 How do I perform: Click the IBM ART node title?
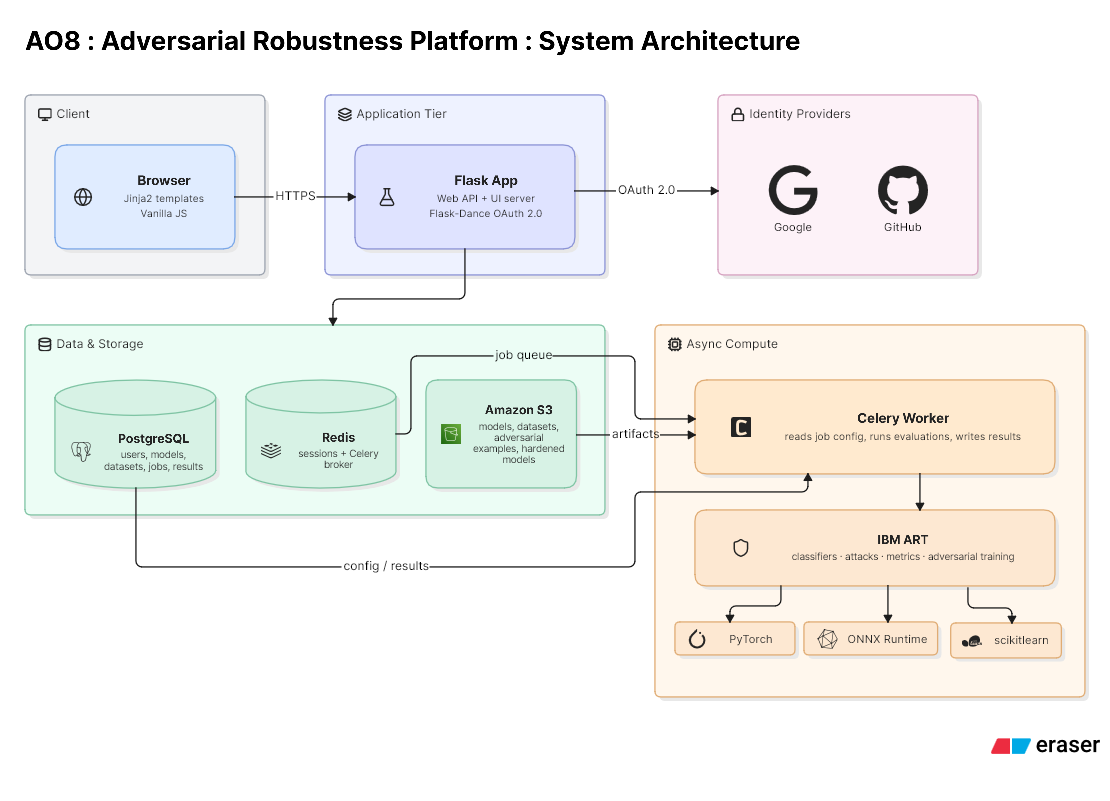pyautogui.click(x=903, y=539)
